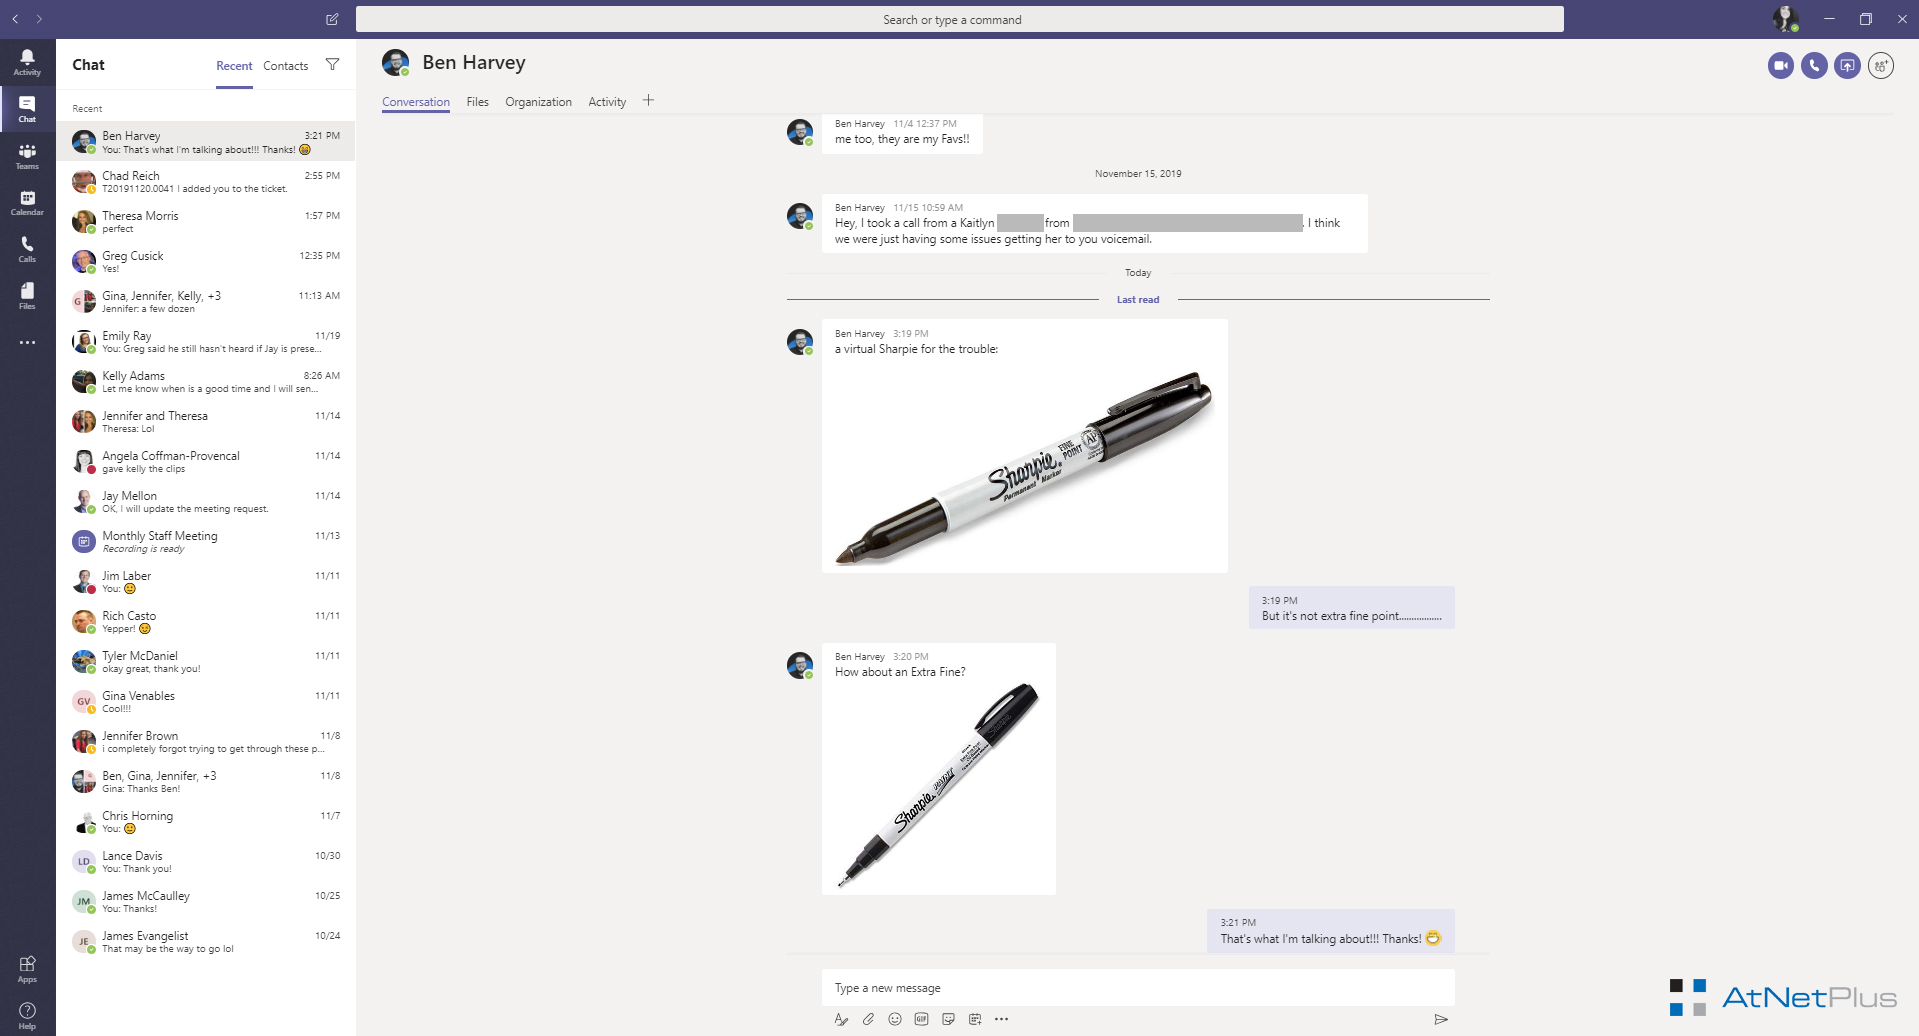Click the 'But it's not extra fine point' message
Viewport: 1919px width, 1036px height.
1351,608
